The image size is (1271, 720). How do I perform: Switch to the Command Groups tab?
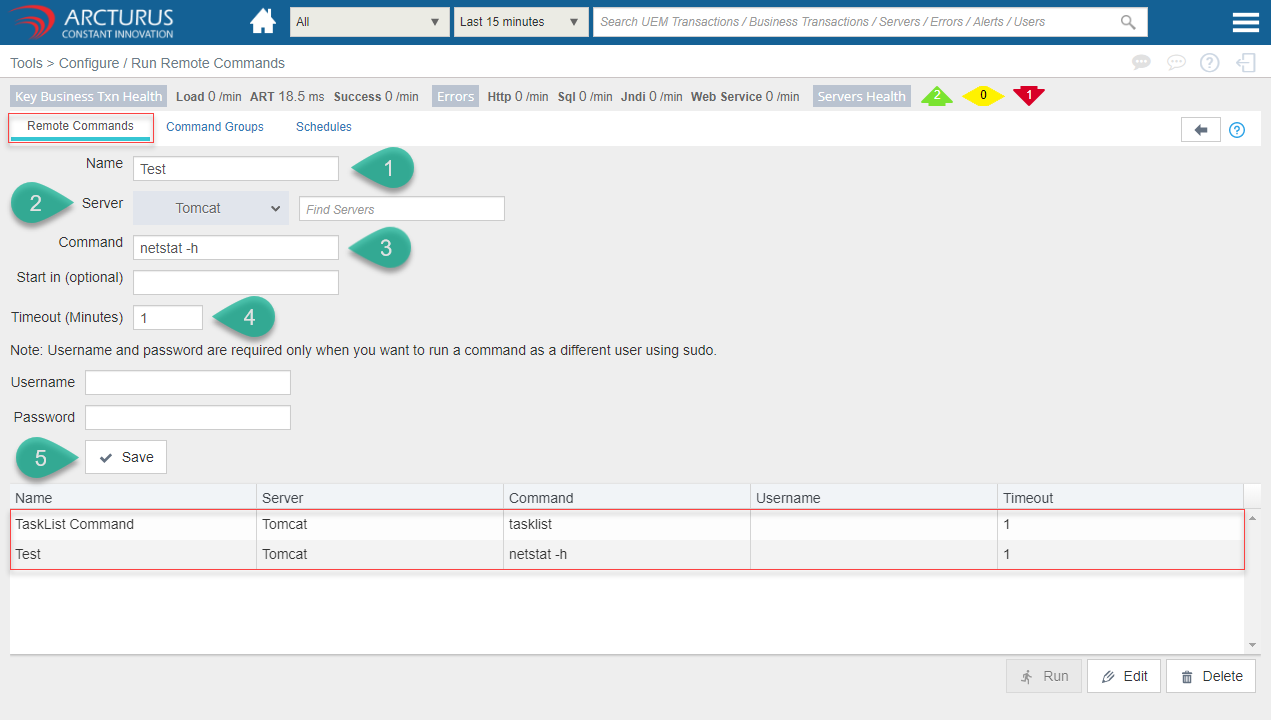215,127
